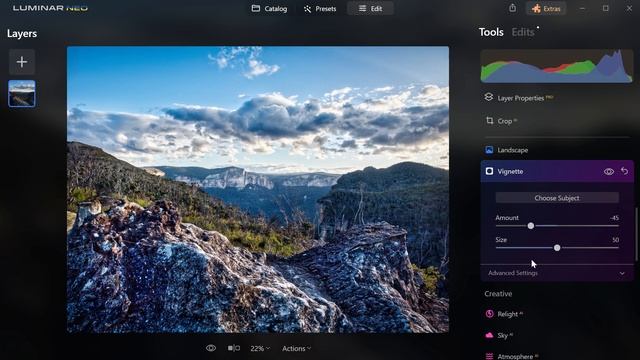Click the histogram display

tap(557, 66)
